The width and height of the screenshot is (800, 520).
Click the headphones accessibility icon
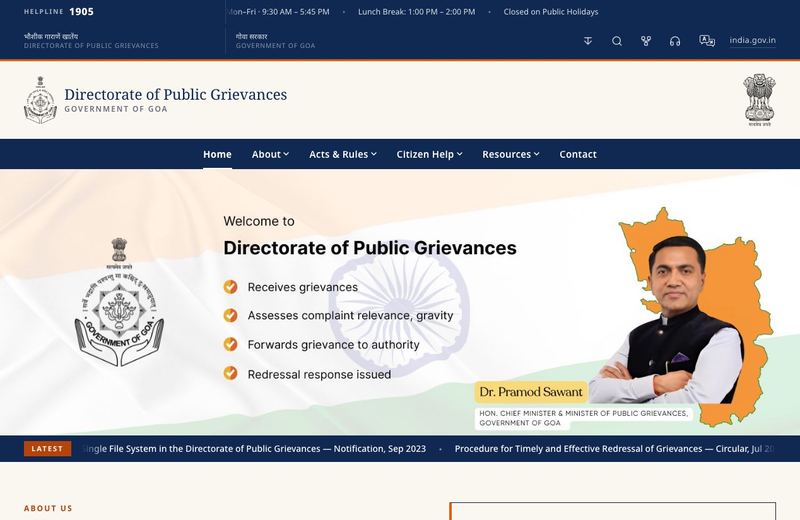click(675, 41)
